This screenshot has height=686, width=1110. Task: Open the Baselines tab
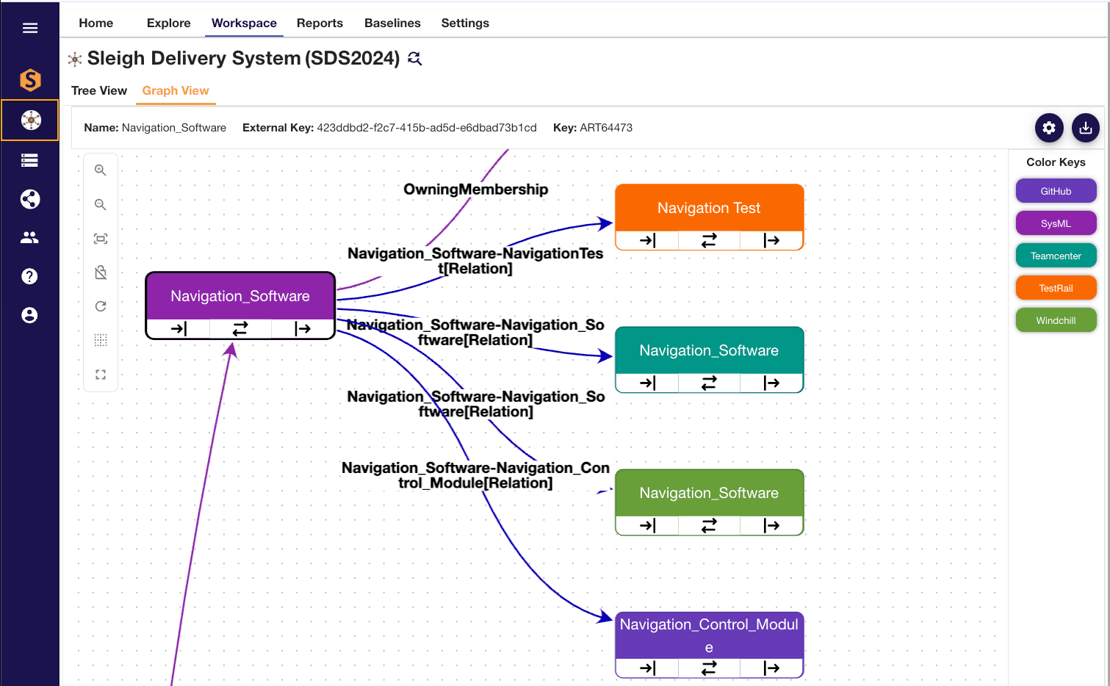coord(392,23)
